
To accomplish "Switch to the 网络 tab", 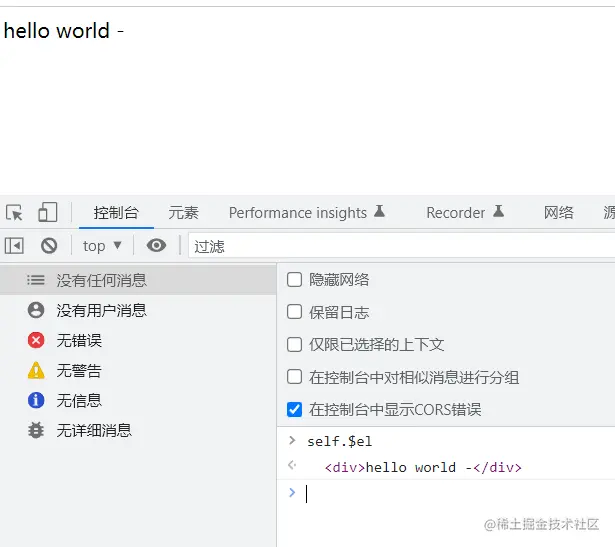I will [559, 213].
